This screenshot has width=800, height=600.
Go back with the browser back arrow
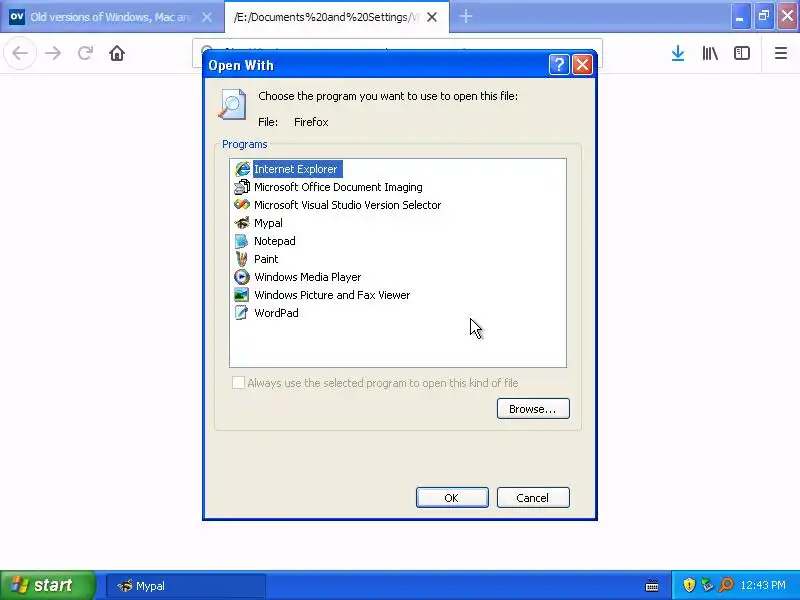[x=20, y=53]
